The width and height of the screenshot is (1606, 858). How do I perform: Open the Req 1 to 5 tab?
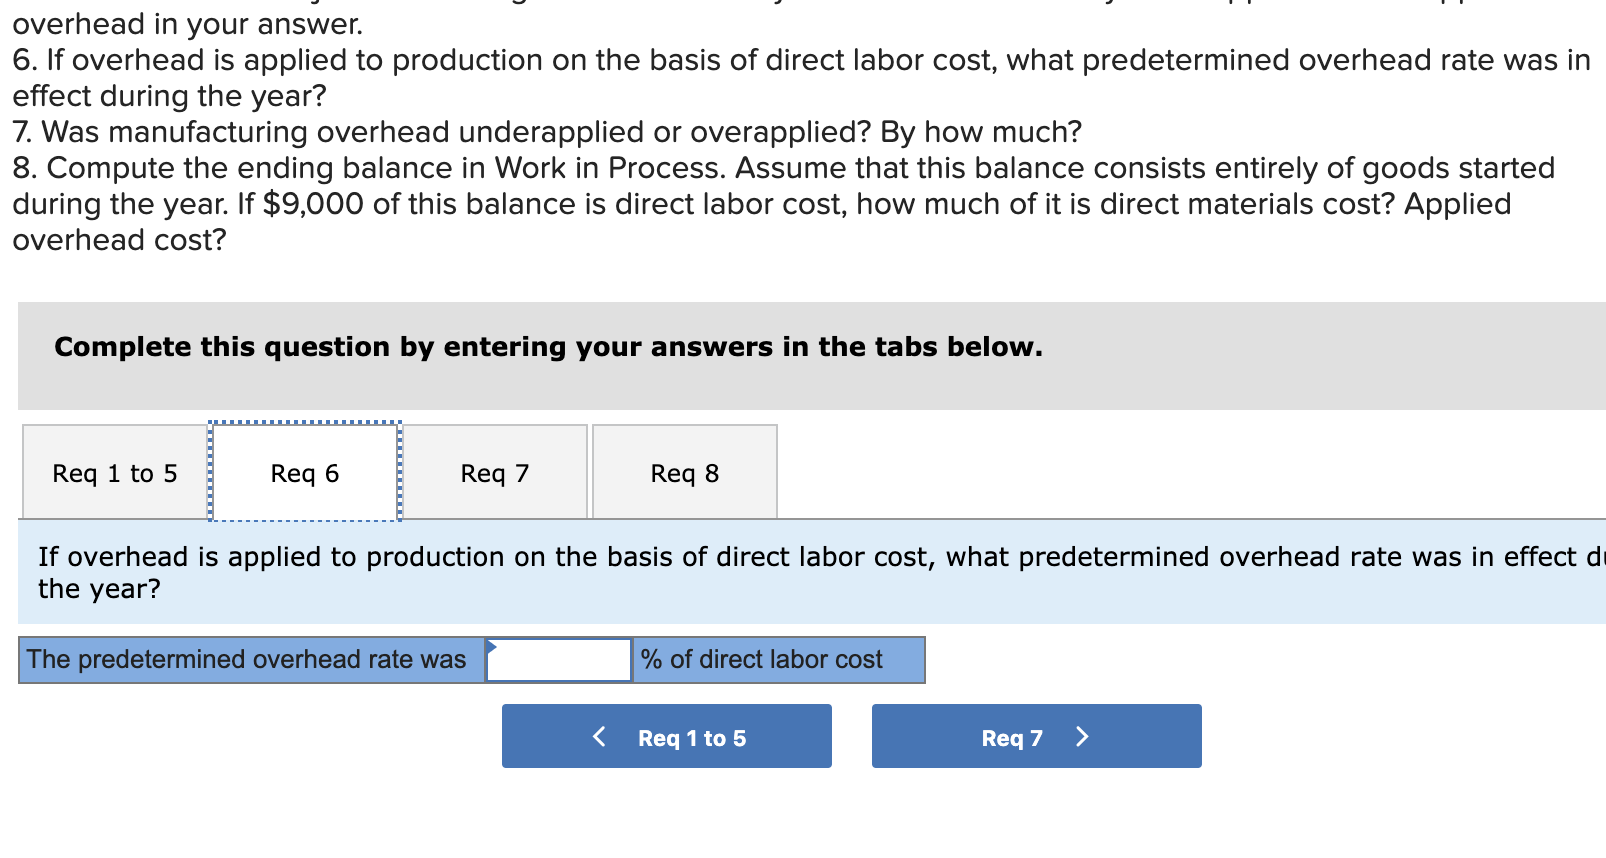113,472
